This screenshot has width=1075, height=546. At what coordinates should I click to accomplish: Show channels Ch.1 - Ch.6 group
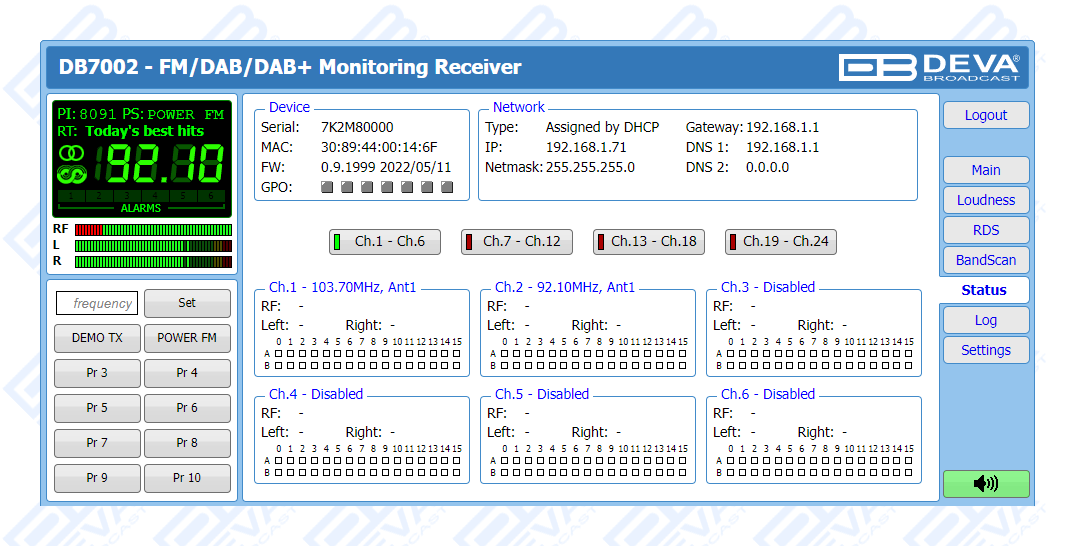[x=388, y=242]
